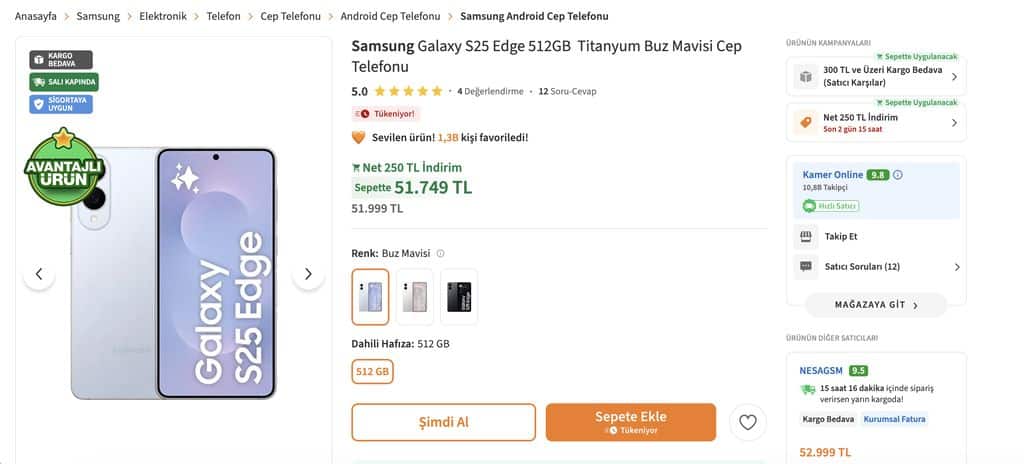
Task: Expand the Net 250 TL İndirim campaign
Action: [953, 123]
